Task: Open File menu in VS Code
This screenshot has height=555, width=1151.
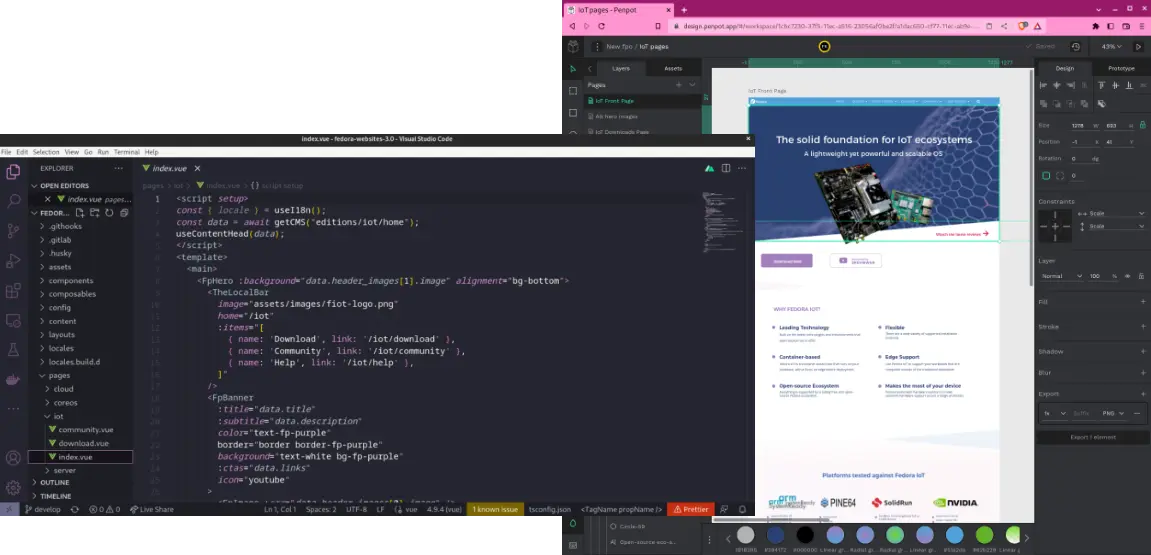Action: point(6,152)
